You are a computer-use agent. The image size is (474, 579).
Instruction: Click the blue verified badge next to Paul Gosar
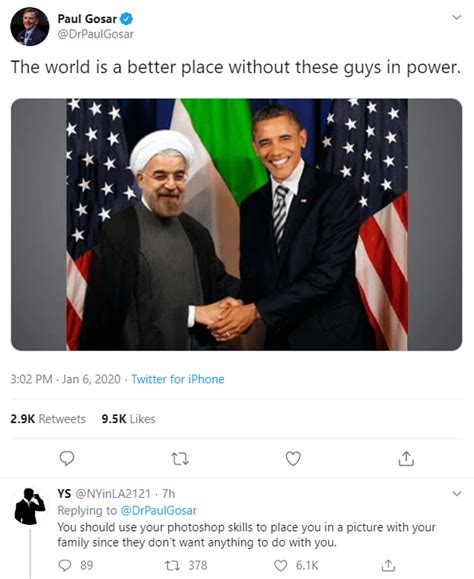tap(126, 19)
